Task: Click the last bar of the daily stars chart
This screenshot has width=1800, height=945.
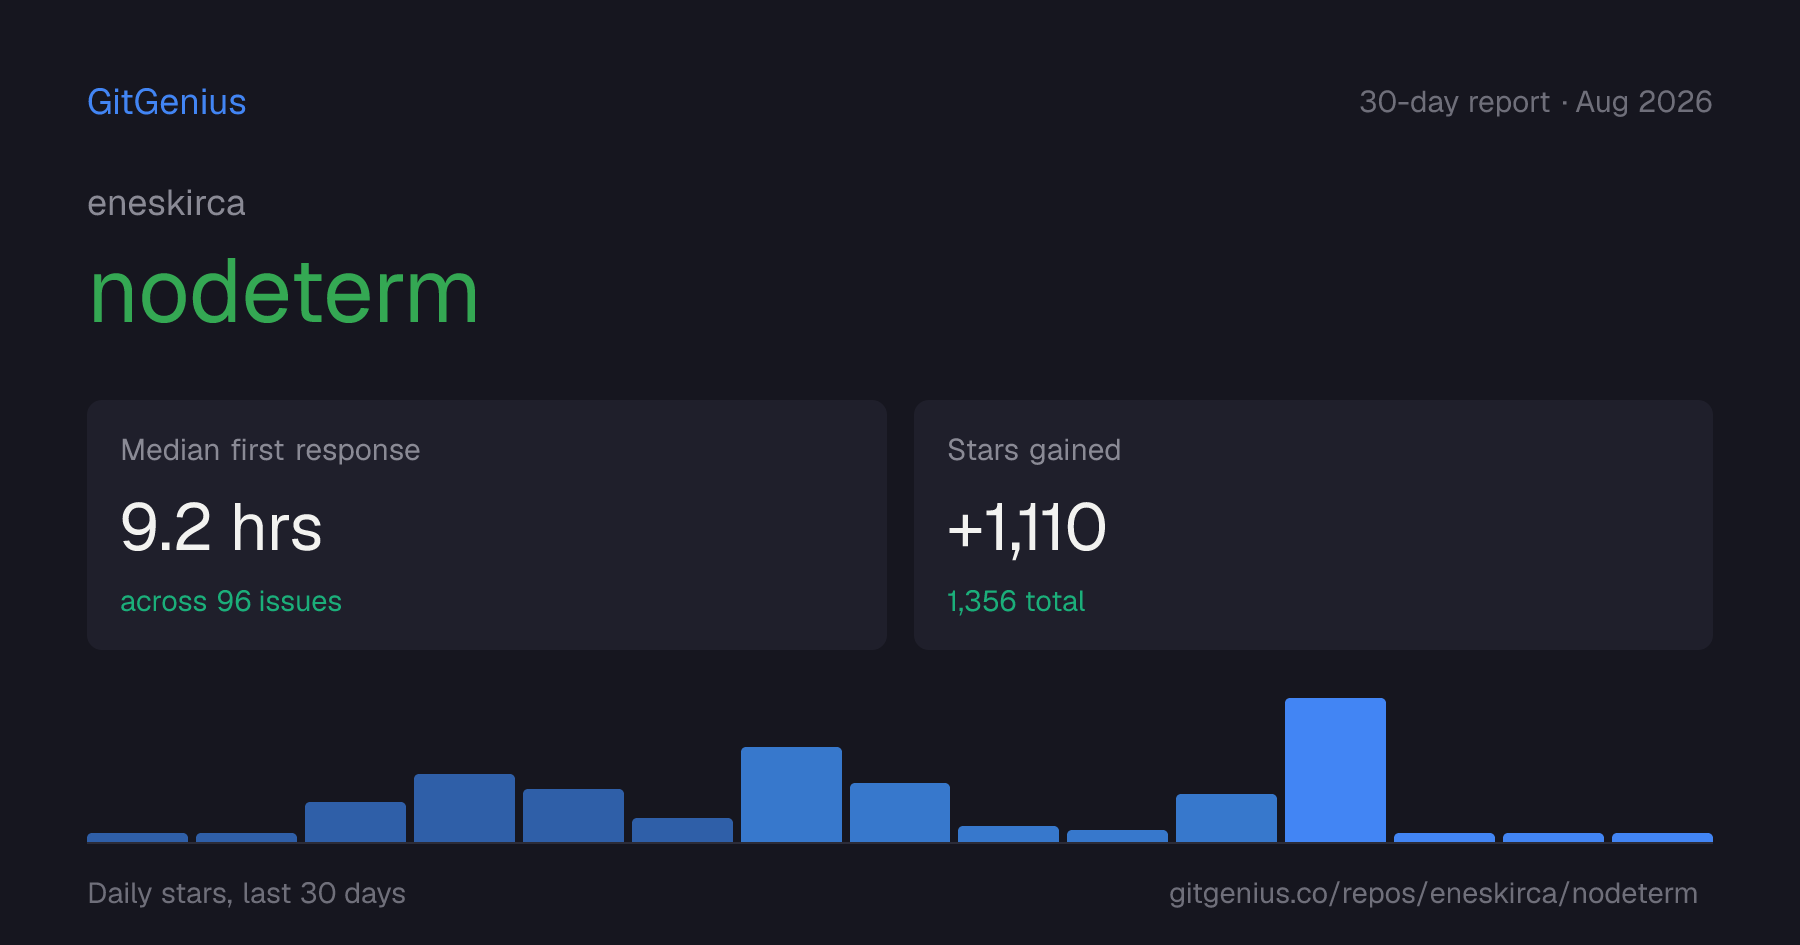Action: (1662, 837)
